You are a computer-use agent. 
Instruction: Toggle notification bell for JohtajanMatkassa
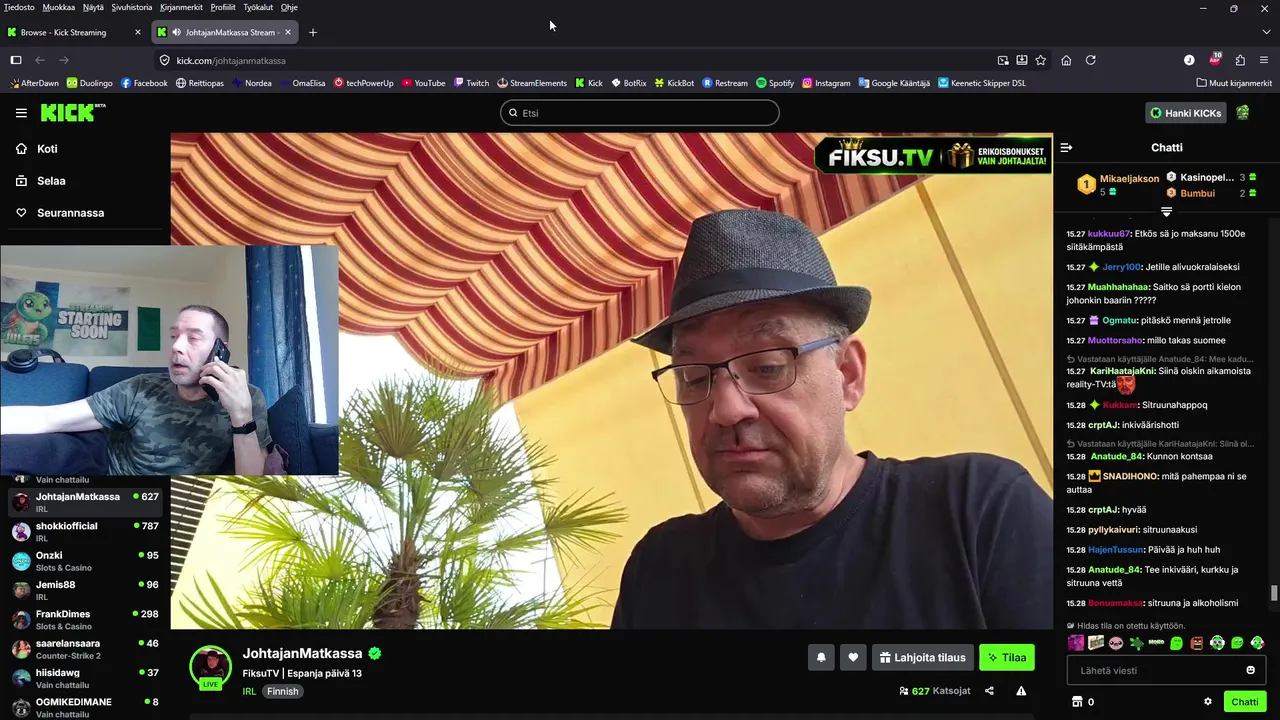[821, 657]
